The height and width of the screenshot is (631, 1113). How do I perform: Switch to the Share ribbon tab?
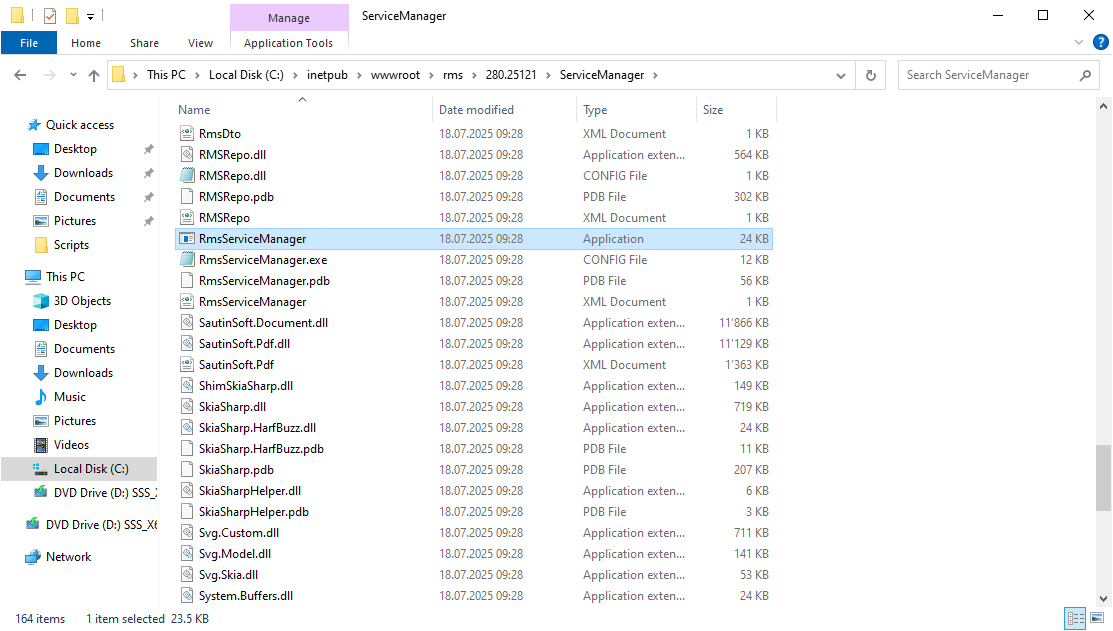144,43
